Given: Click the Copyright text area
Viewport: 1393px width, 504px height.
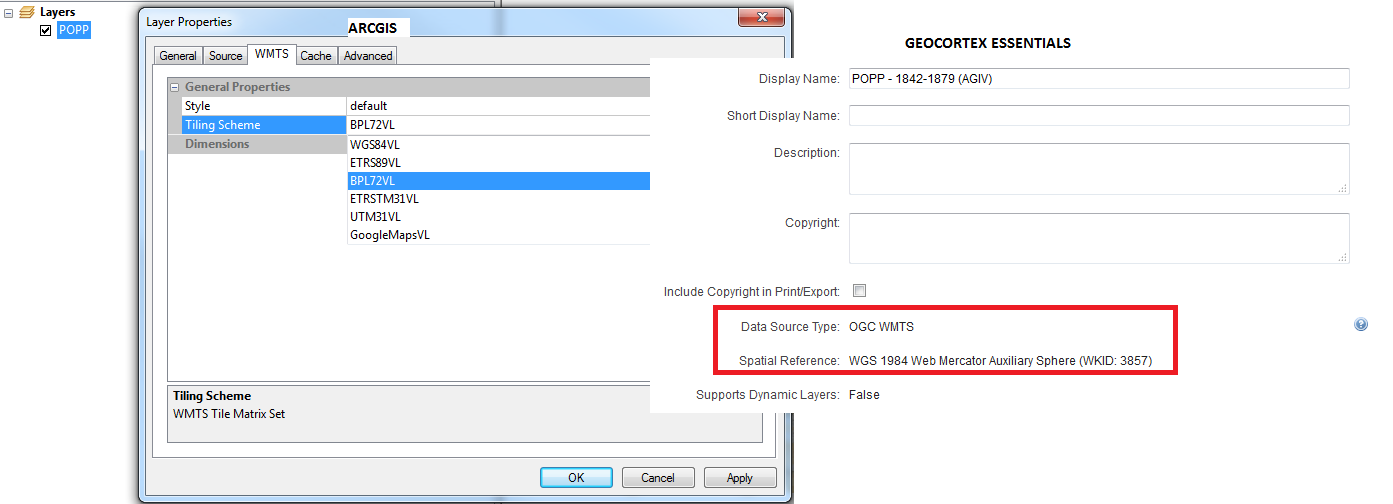Looking at the screenshot, I should (x=1099, y=239).
